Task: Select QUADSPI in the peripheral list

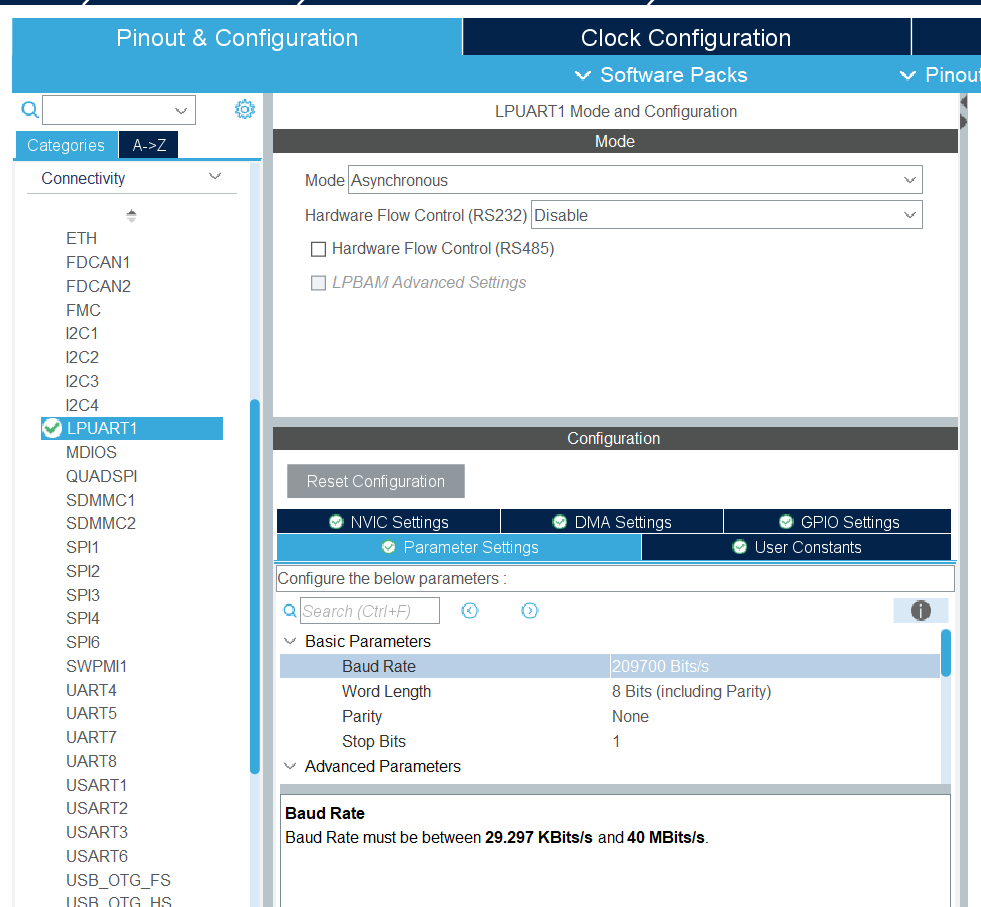Action: click(x=101, y=476)
